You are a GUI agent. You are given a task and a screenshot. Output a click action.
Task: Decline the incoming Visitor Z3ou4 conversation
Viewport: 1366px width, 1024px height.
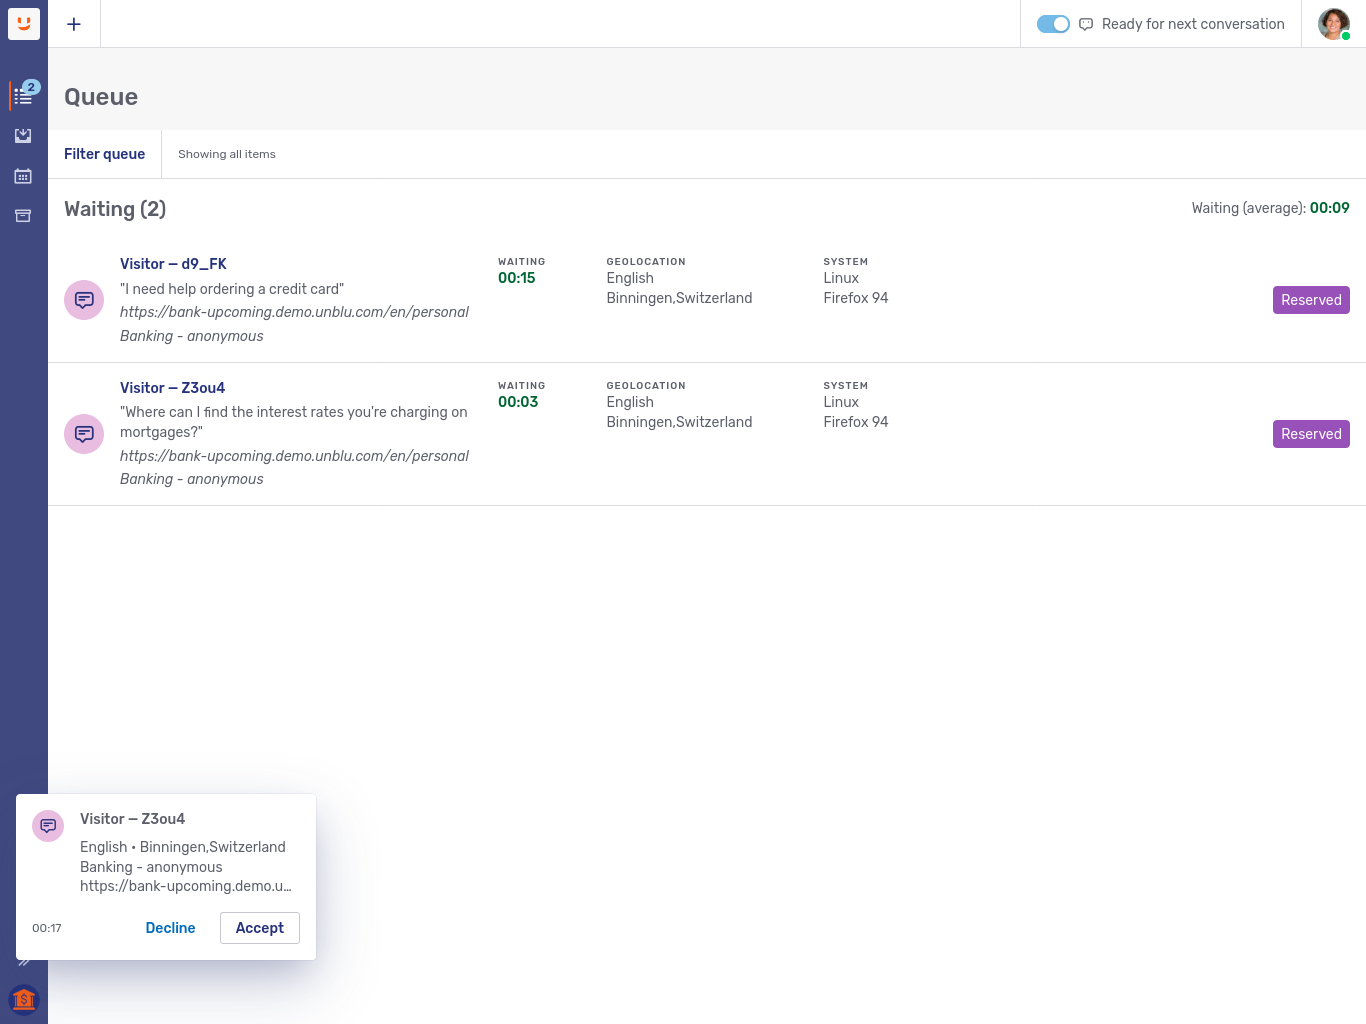click(170, 928)
